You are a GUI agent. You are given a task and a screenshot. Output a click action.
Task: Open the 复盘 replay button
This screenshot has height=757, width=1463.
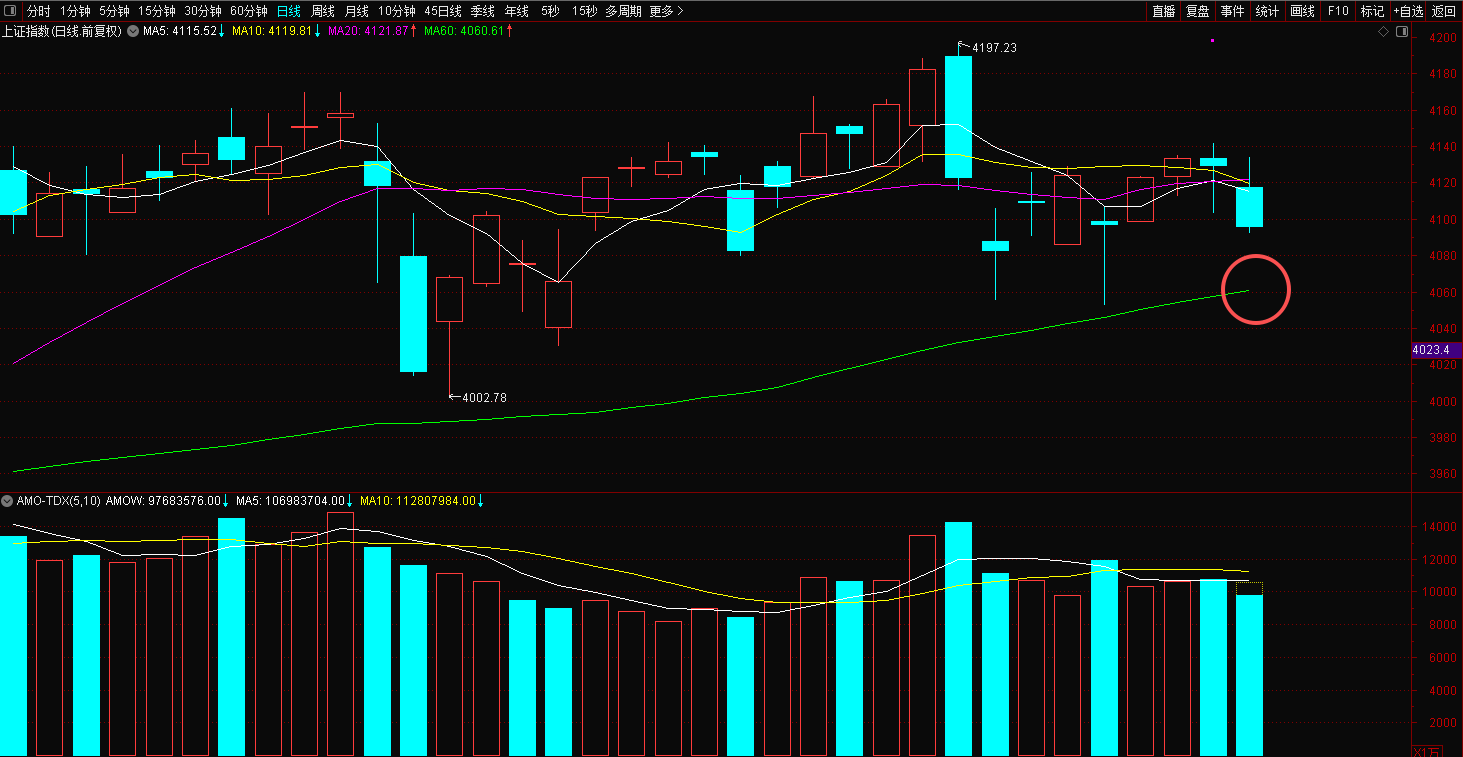(1197, 11)
